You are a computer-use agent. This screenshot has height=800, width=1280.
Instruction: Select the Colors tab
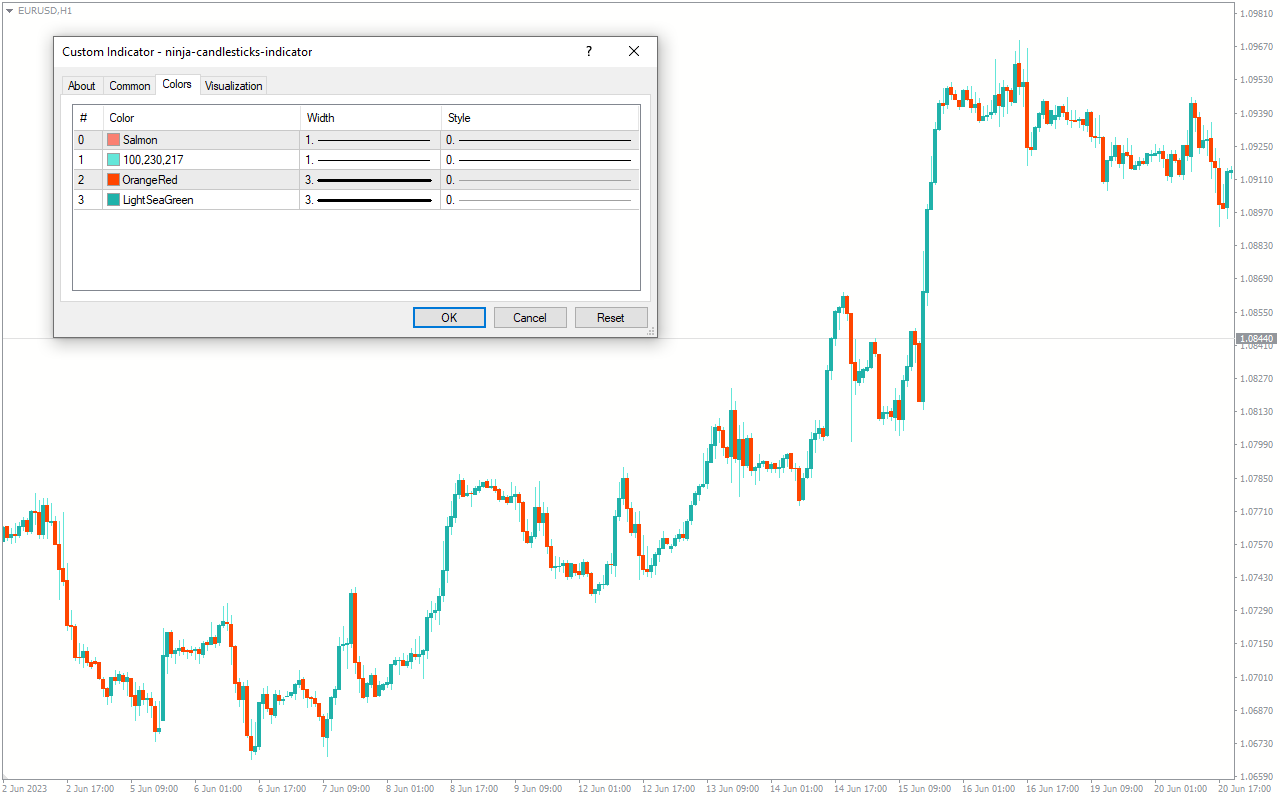[x=177, y=84]
